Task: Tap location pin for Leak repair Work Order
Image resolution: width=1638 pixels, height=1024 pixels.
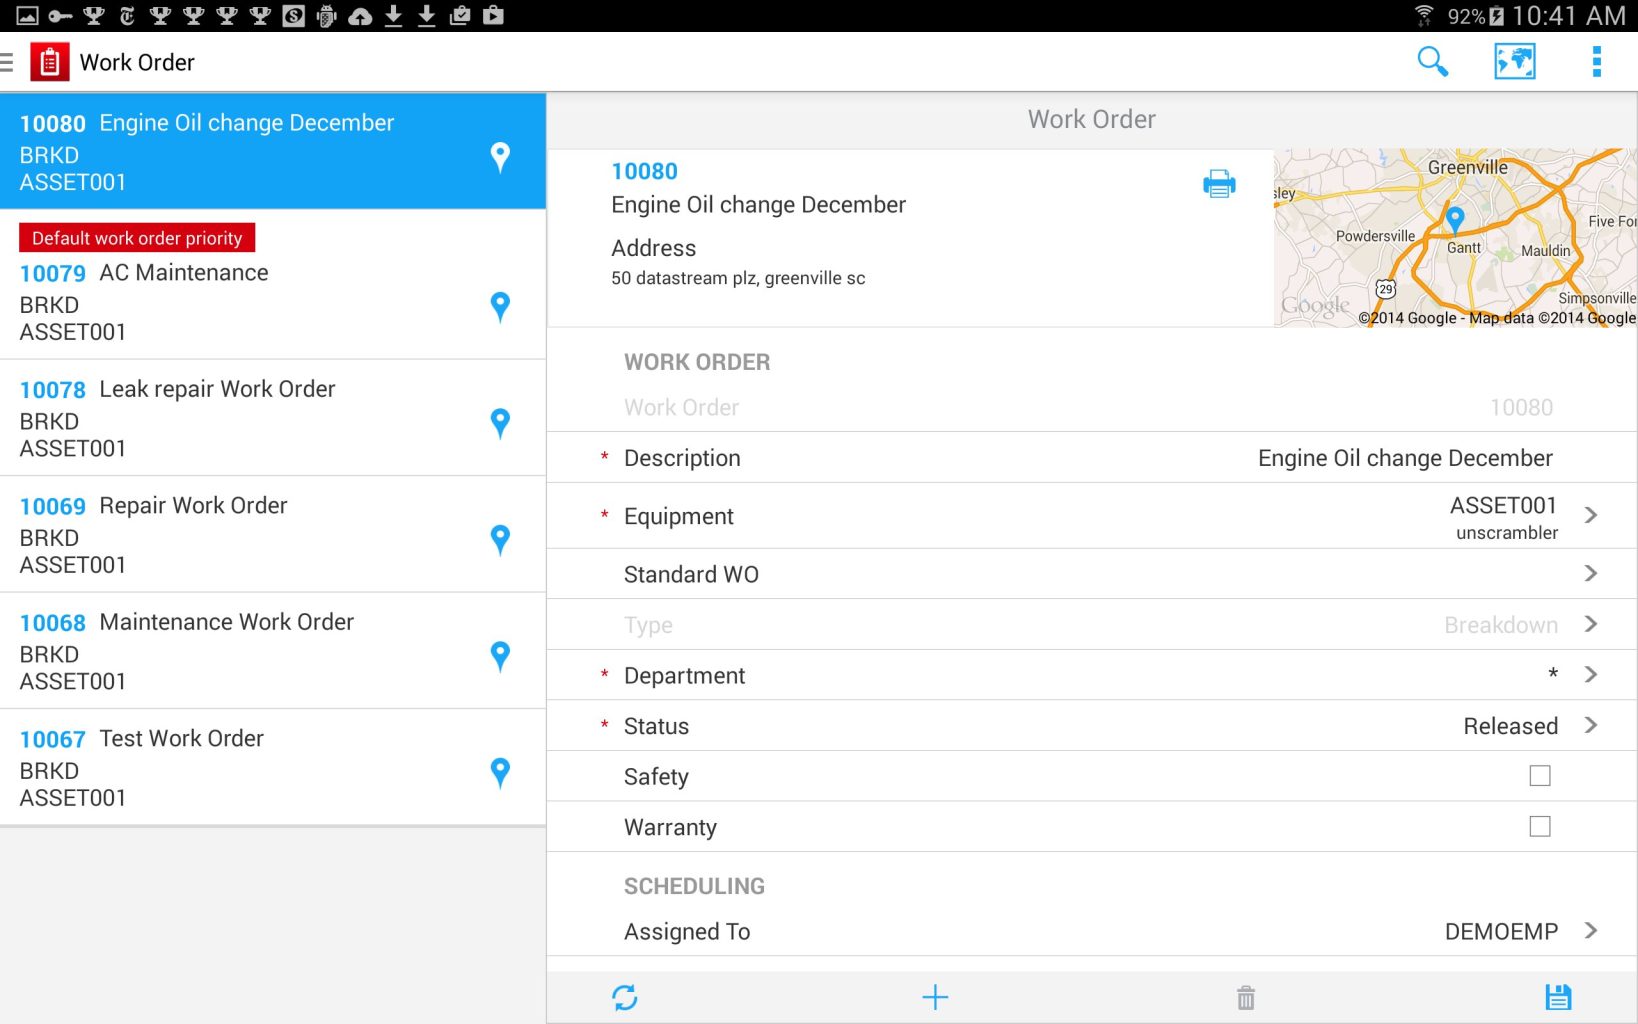Action: click(500, 423)
